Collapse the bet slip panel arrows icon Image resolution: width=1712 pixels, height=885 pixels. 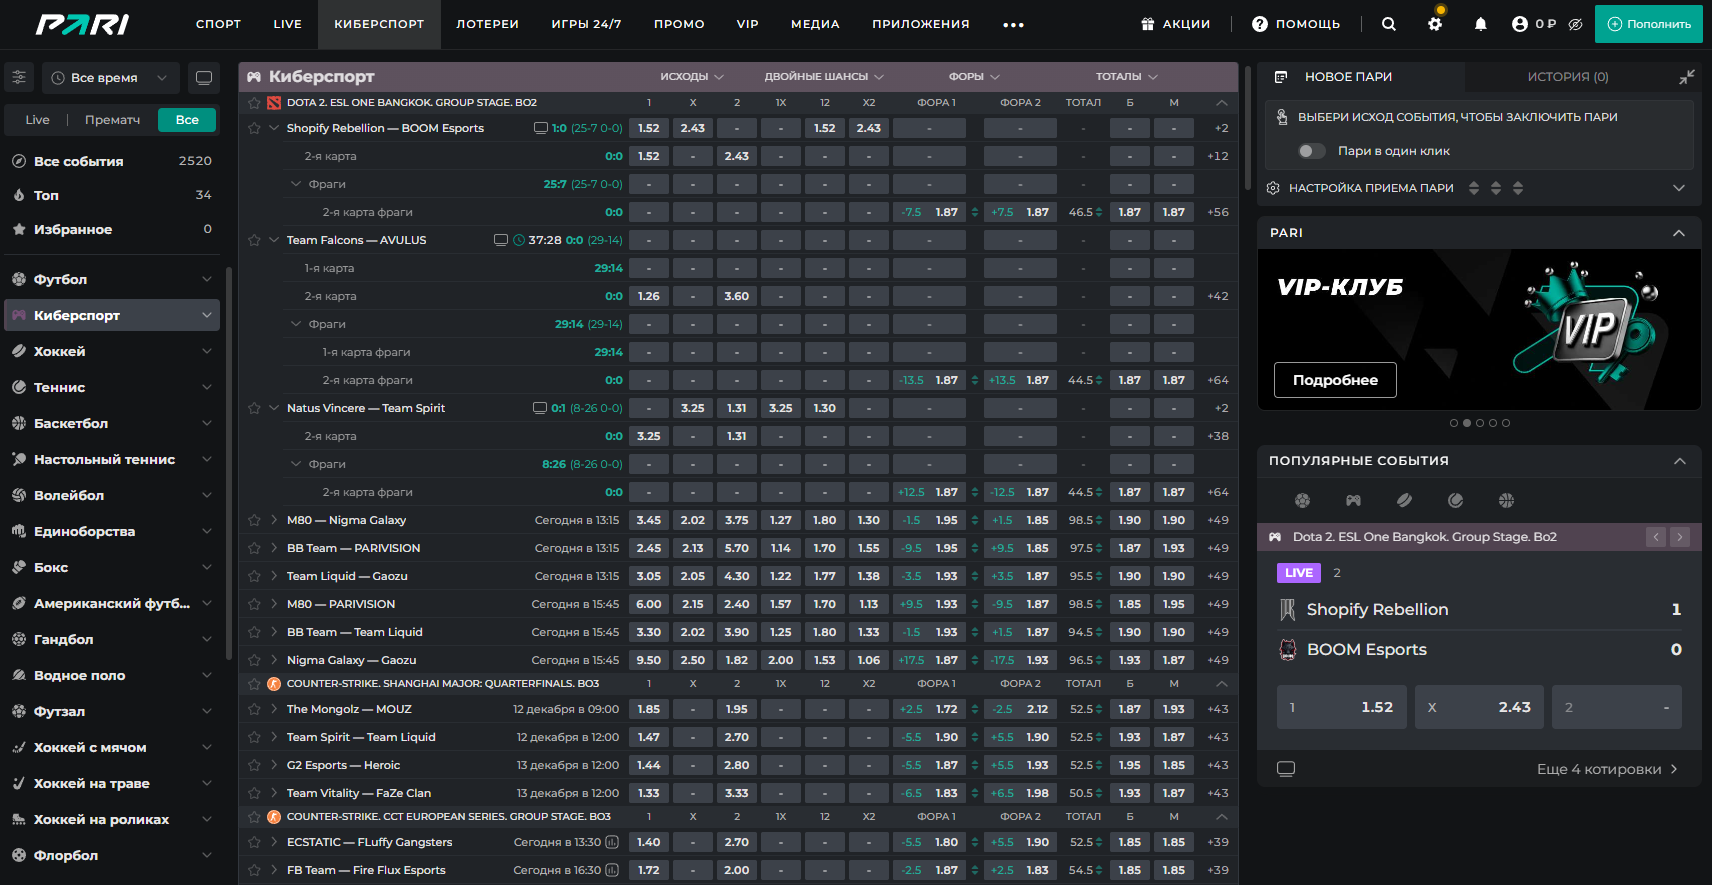[1687, 77]
